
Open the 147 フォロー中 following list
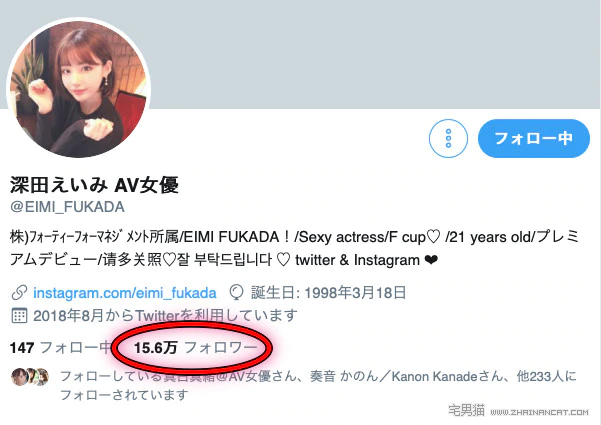(x=61, y=348)
